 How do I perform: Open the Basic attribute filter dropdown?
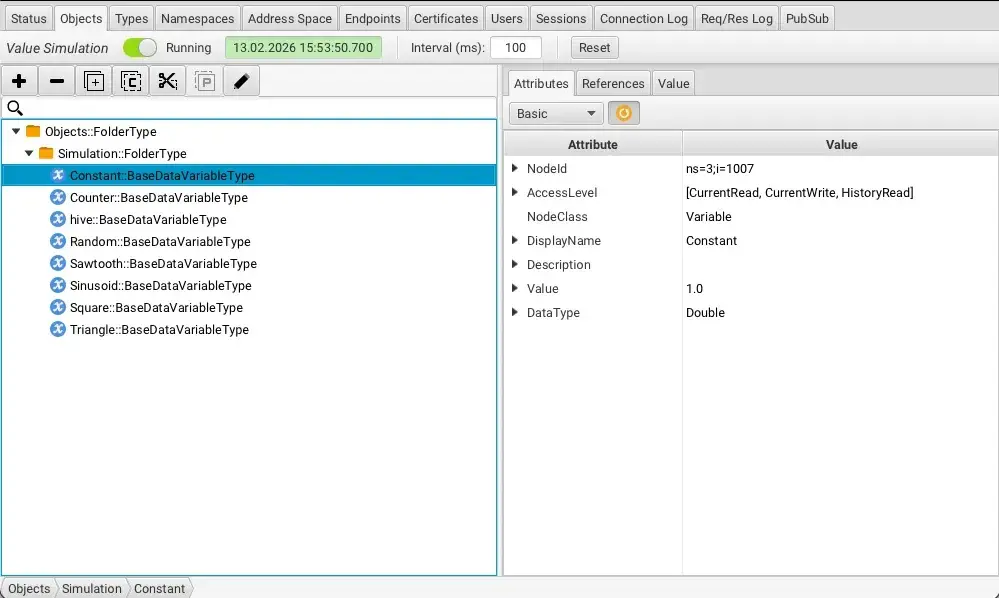[556, 113]
